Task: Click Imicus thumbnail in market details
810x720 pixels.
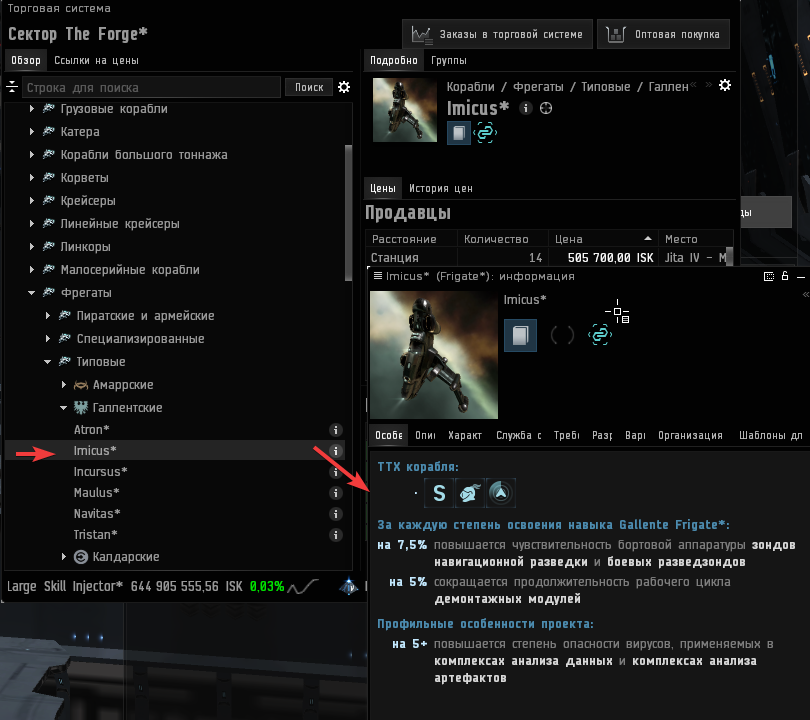Action: coord(405,110)
